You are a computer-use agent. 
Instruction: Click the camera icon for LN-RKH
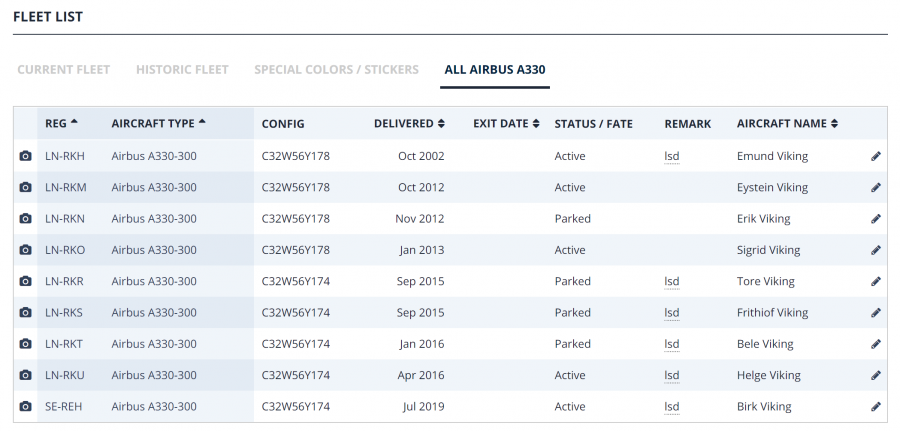tap(25, 157)
